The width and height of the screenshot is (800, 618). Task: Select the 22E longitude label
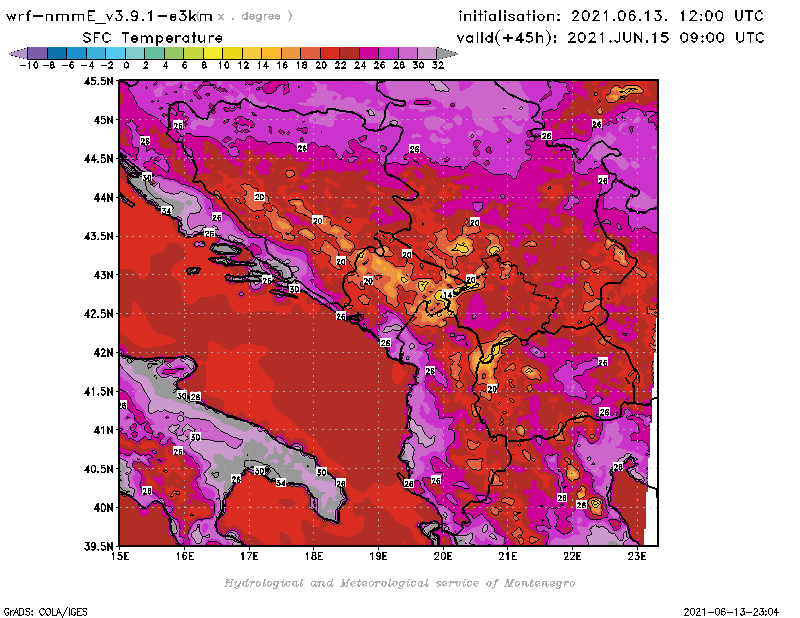572,556
